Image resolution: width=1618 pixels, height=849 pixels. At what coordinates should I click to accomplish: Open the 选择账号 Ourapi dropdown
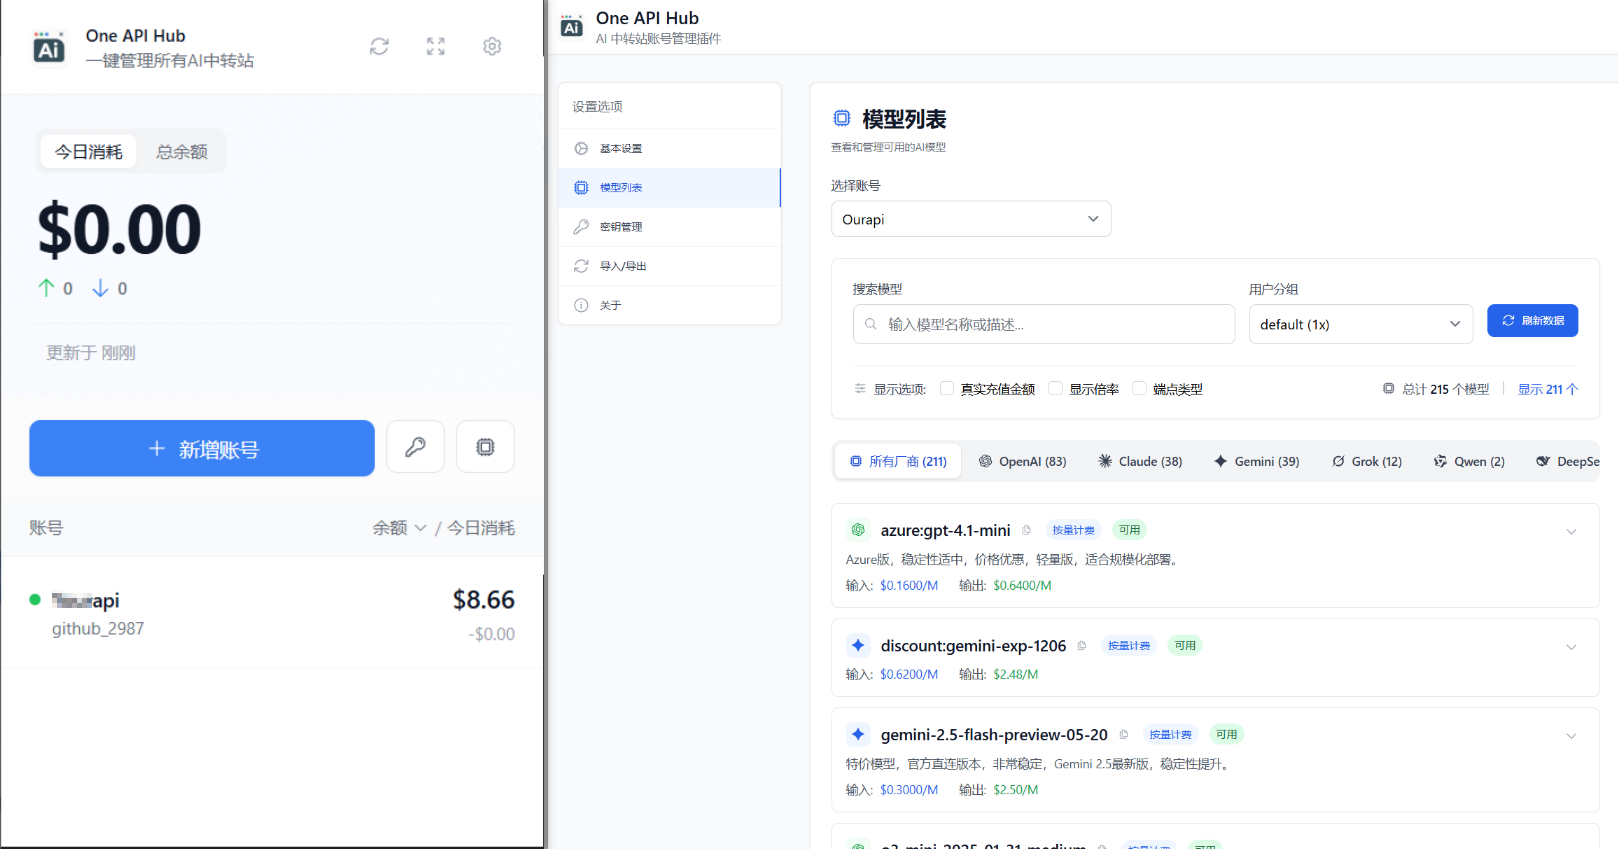click(971, 219)
